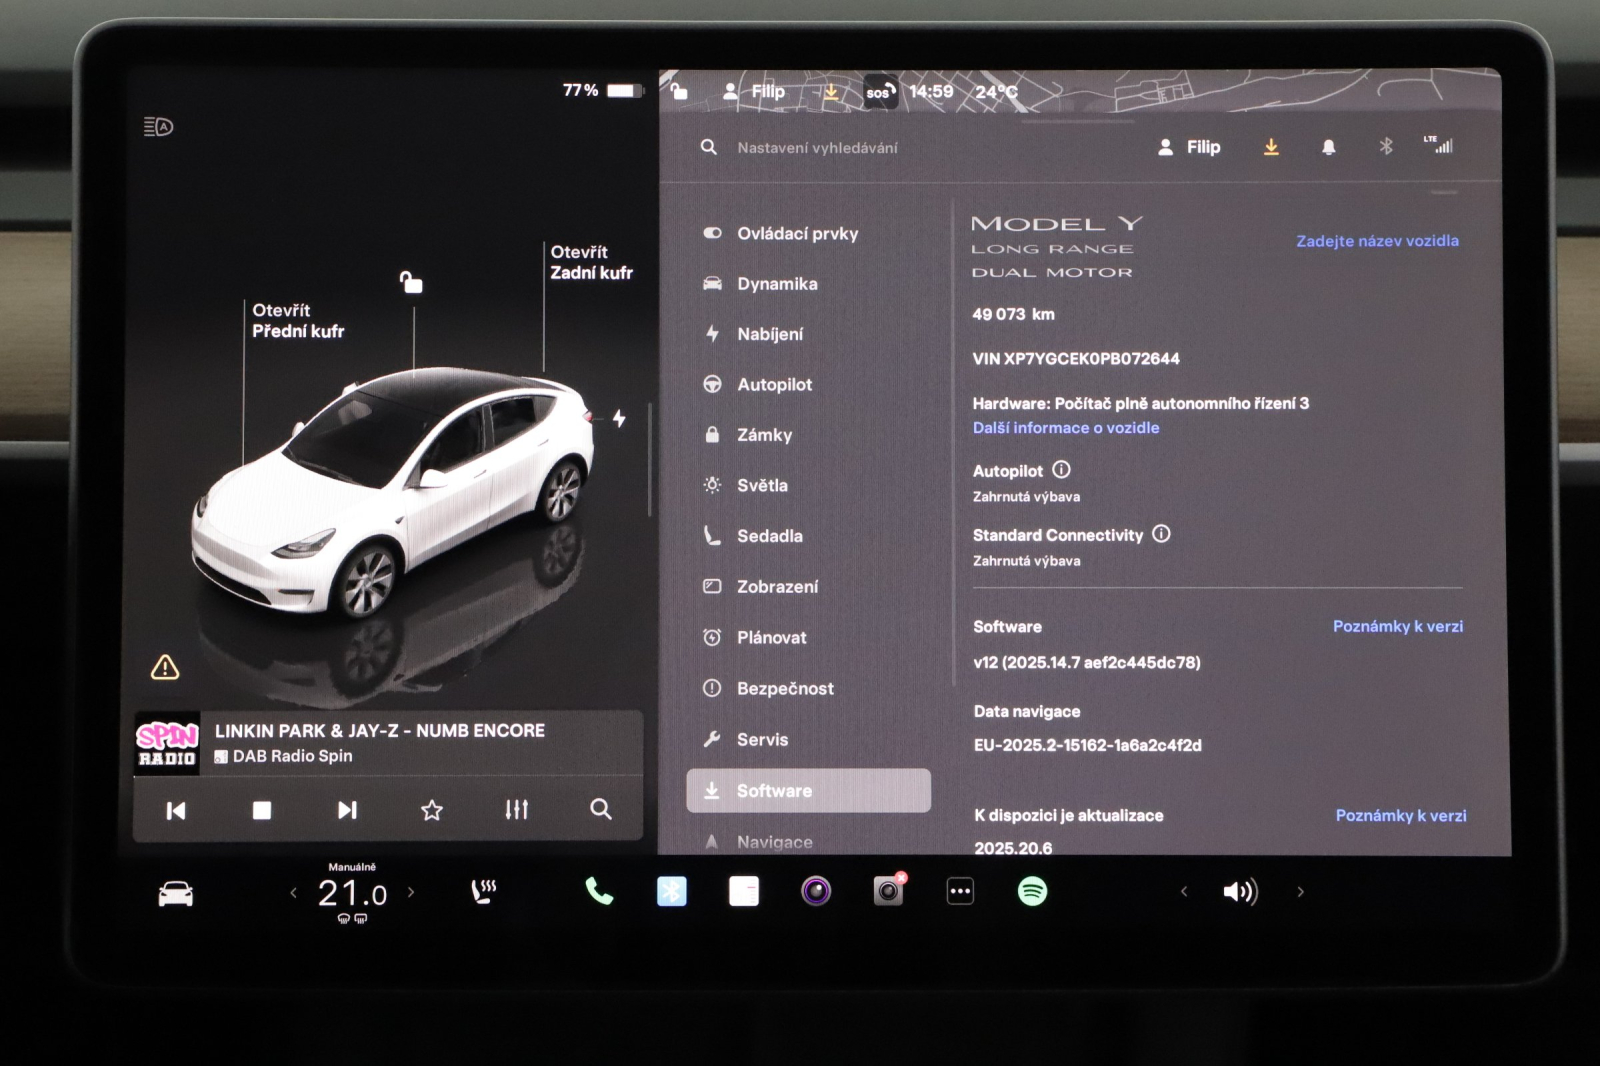
Task: Launch the Spotify app
Action: click(x=1032, y=891)
